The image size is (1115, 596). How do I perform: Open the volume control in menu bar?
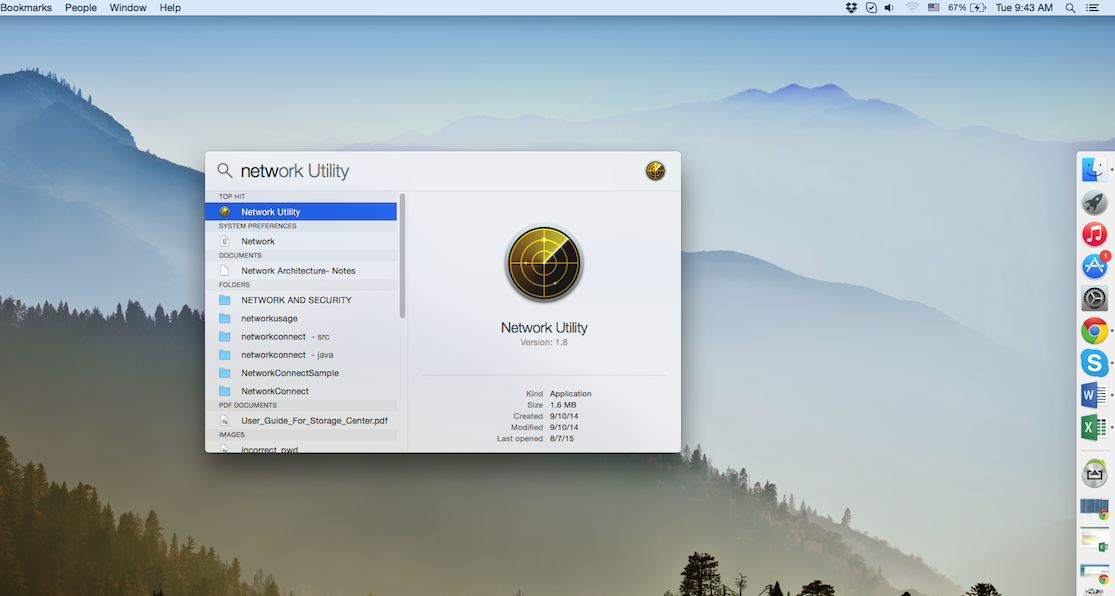[889, 8]
